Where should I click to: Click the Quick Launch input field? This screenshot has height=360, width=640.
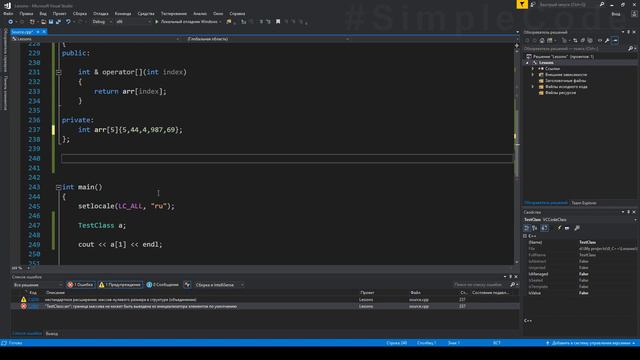(567, 4)
